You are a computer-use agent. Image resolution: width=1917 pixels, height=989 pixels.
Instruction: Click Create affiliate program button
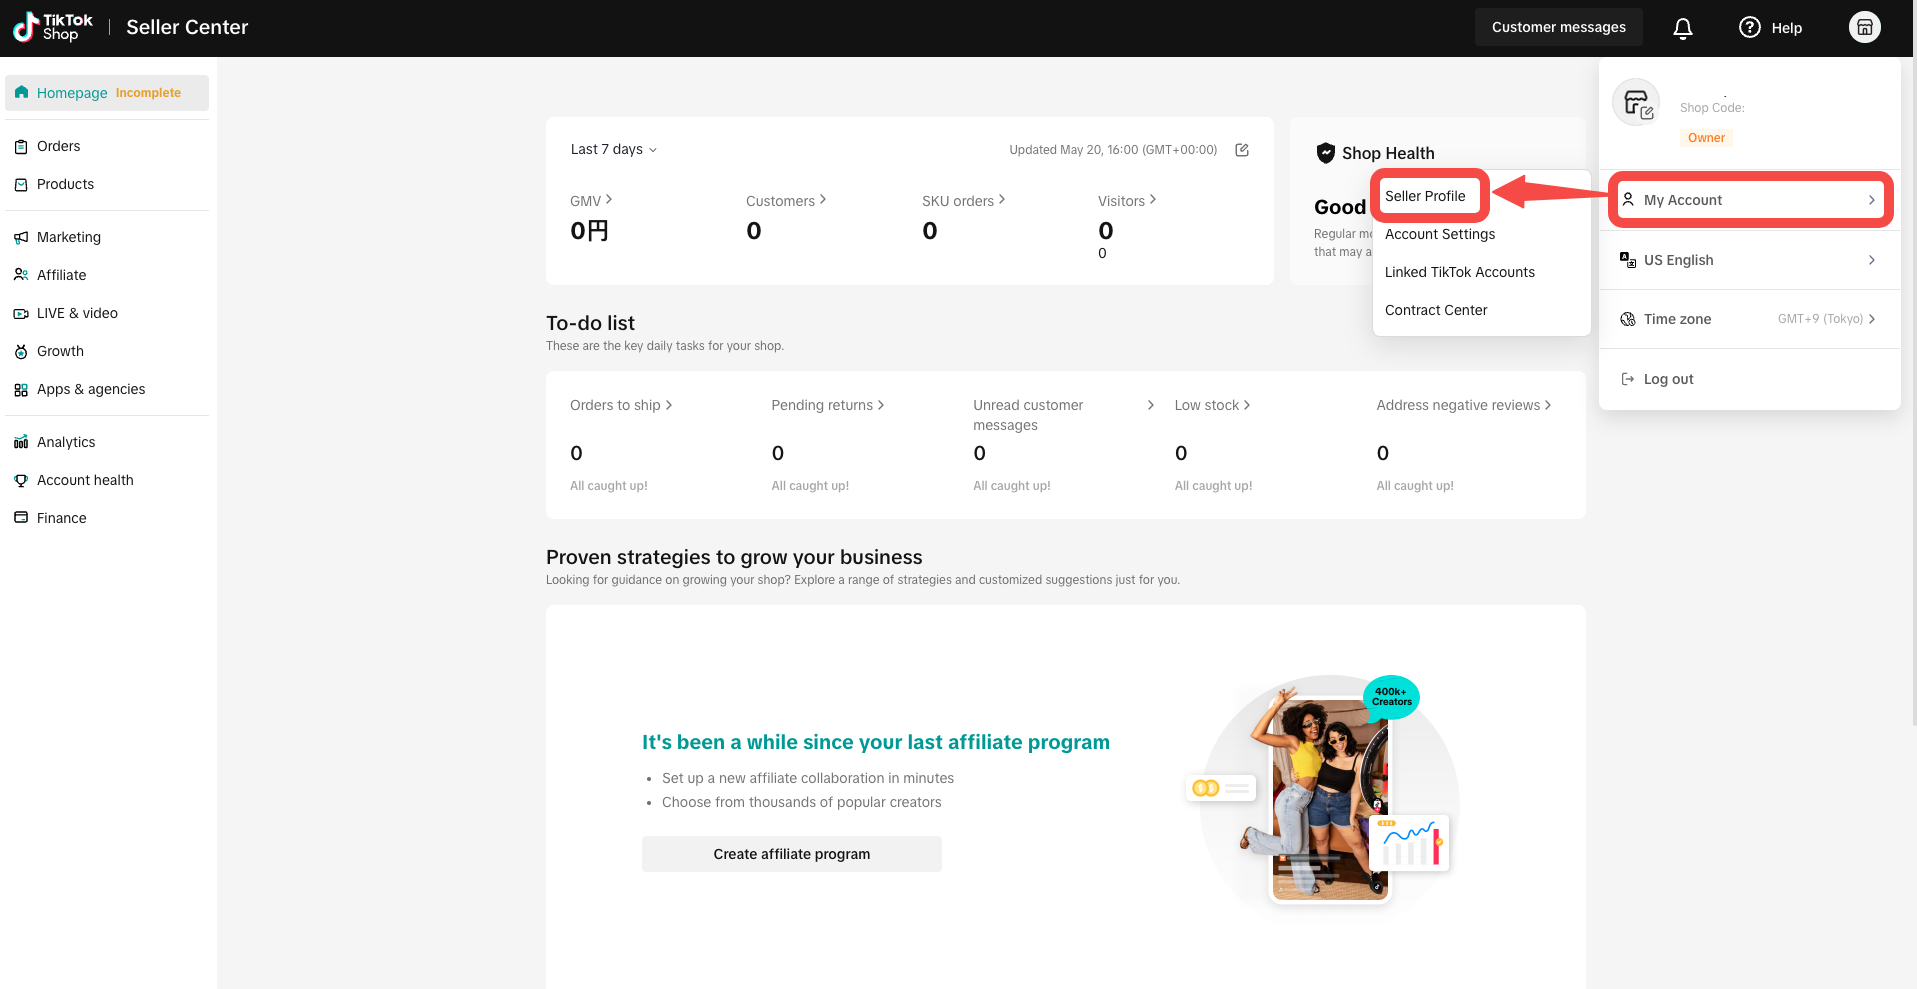(792, 854)
